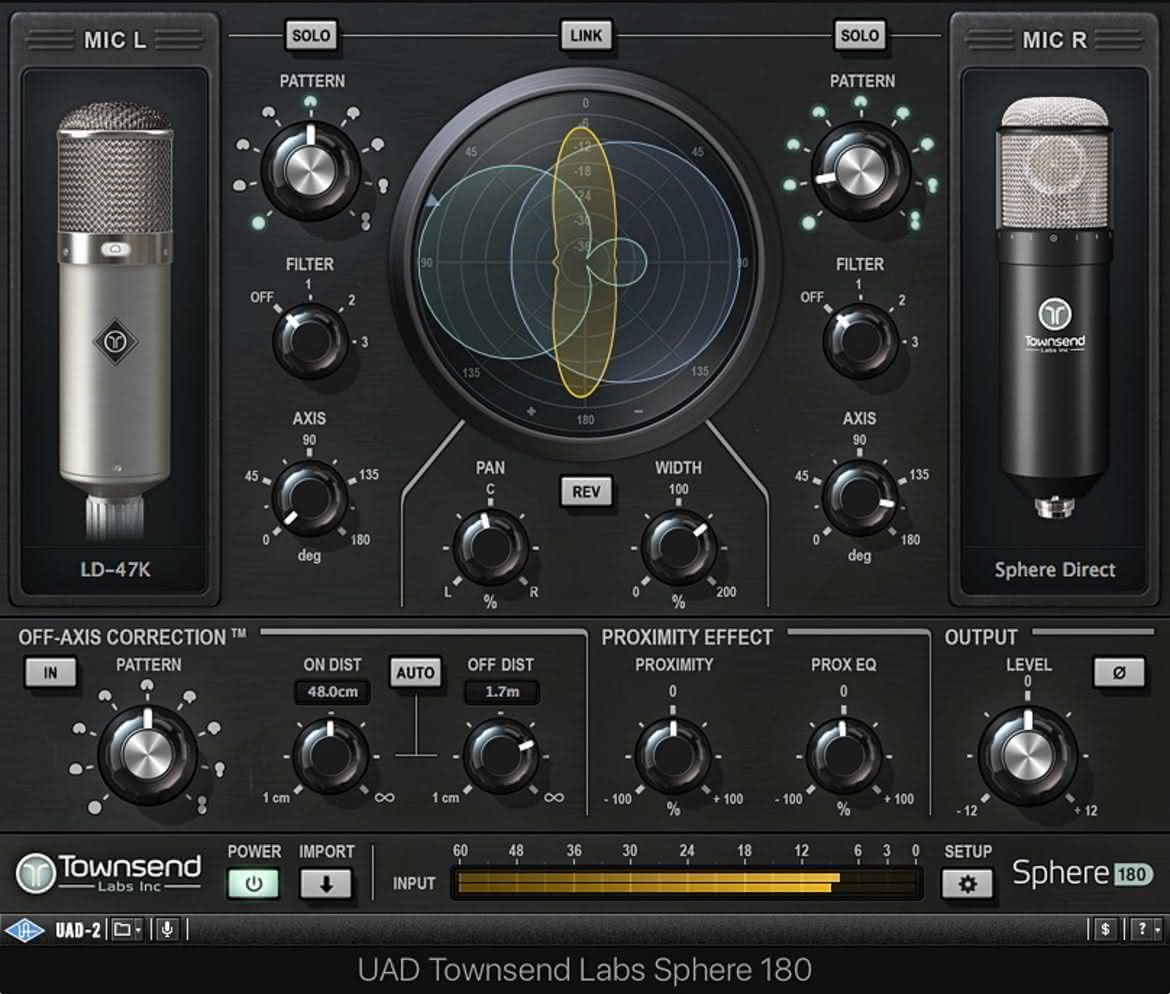Click the MIC L header label
Image resolution: width=1170 pixels, height=994 pixels.
[x=115, y=40]
